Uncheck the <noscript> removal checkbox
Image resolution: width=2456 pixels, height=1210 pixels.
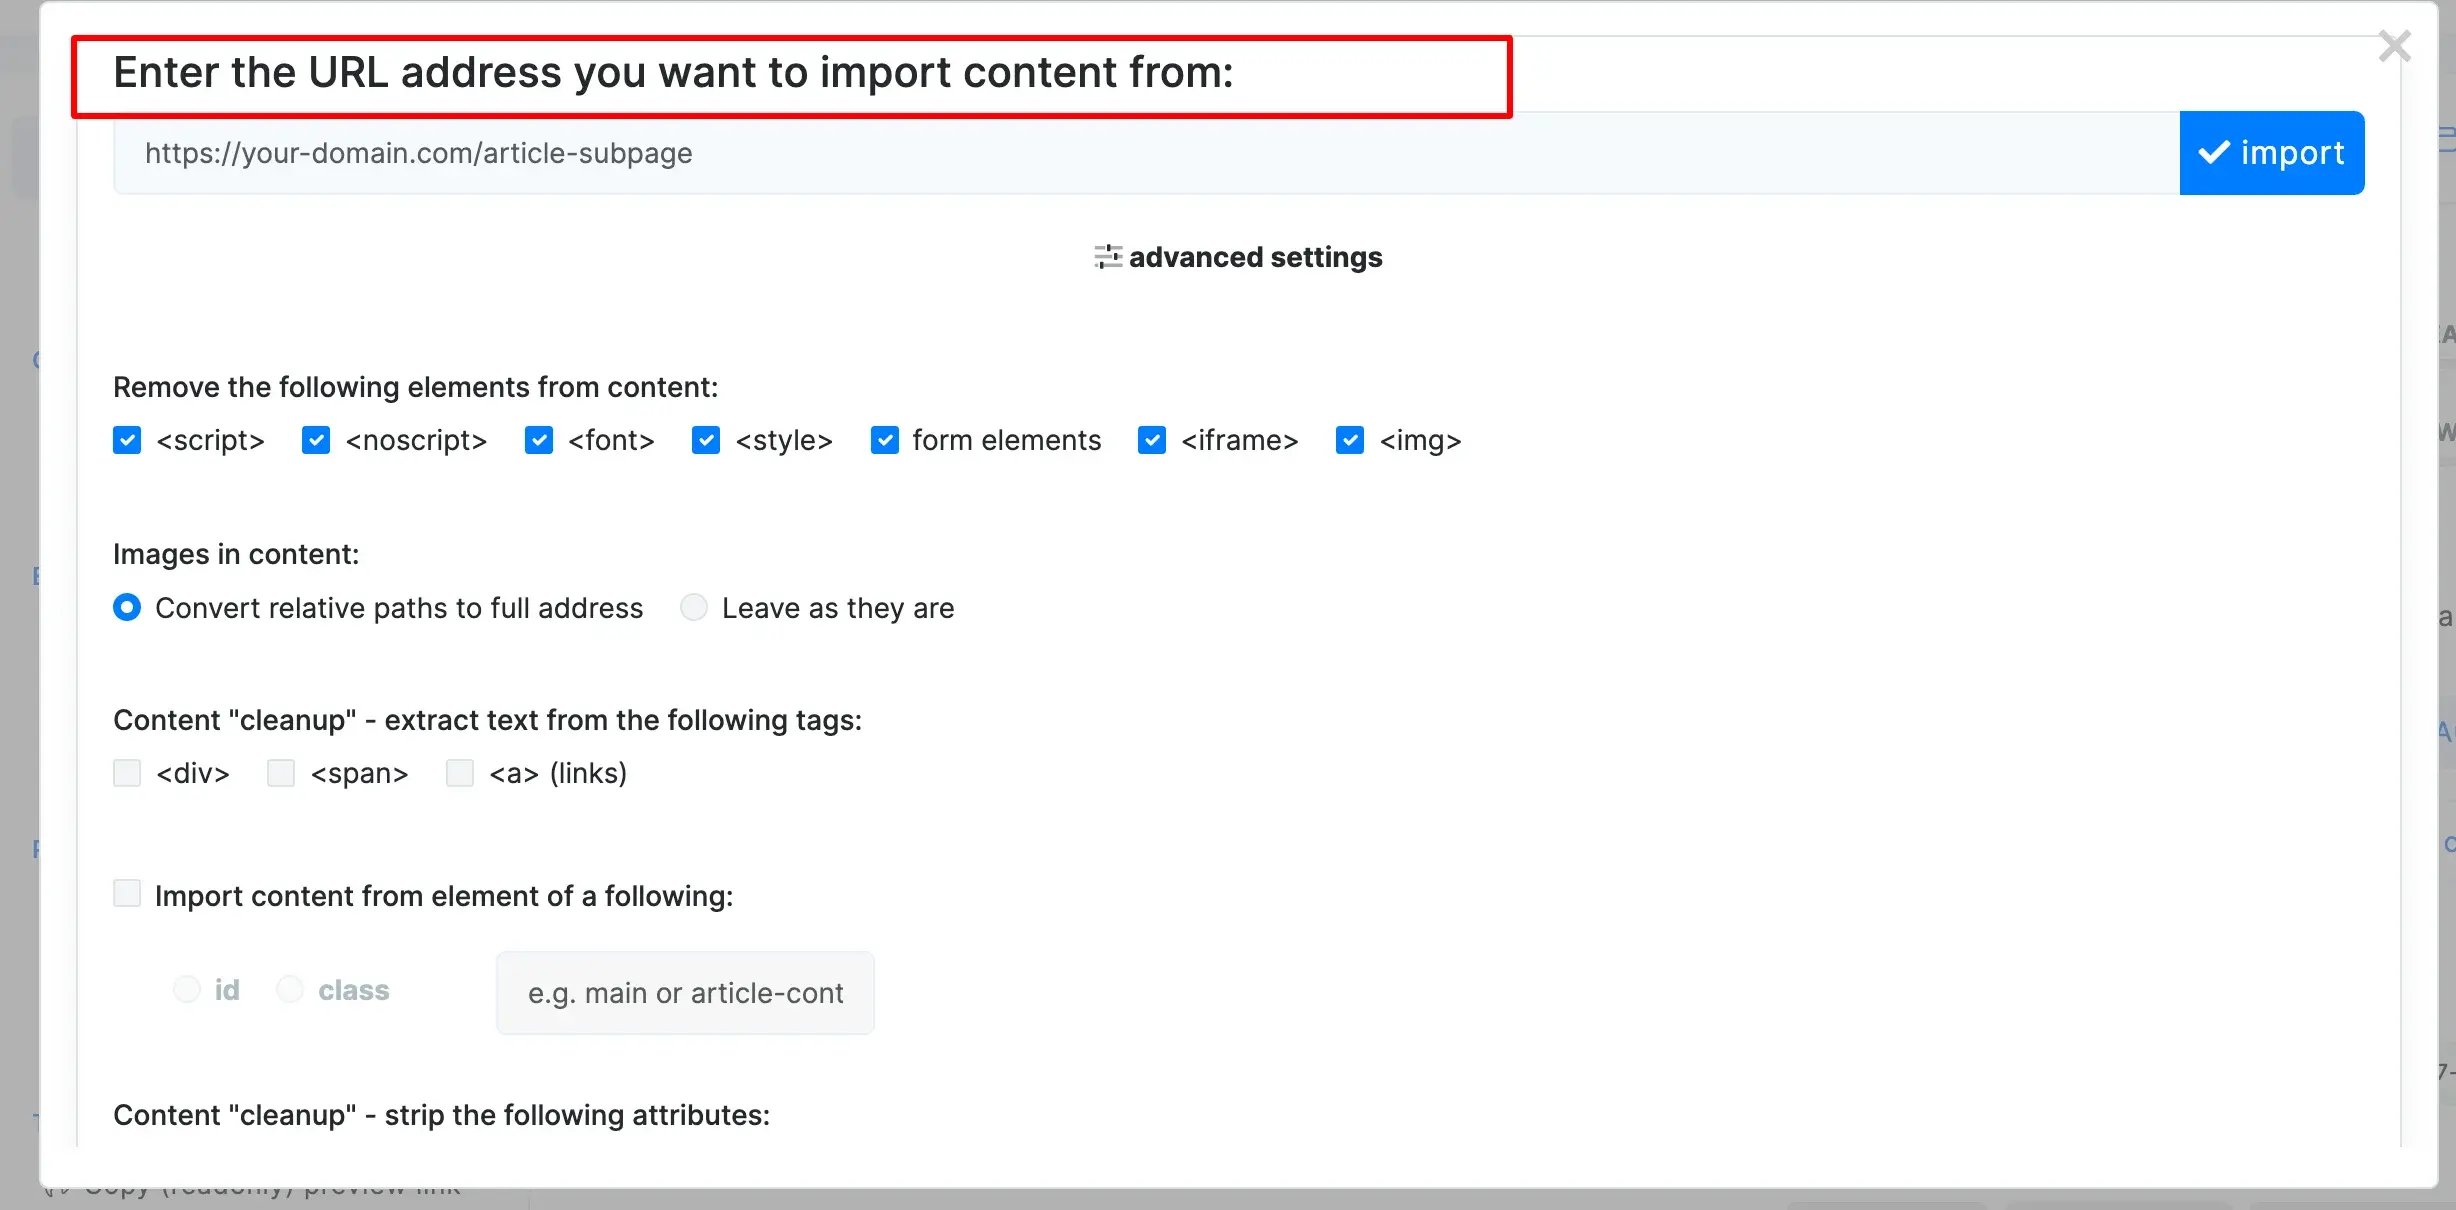point(316,440)
